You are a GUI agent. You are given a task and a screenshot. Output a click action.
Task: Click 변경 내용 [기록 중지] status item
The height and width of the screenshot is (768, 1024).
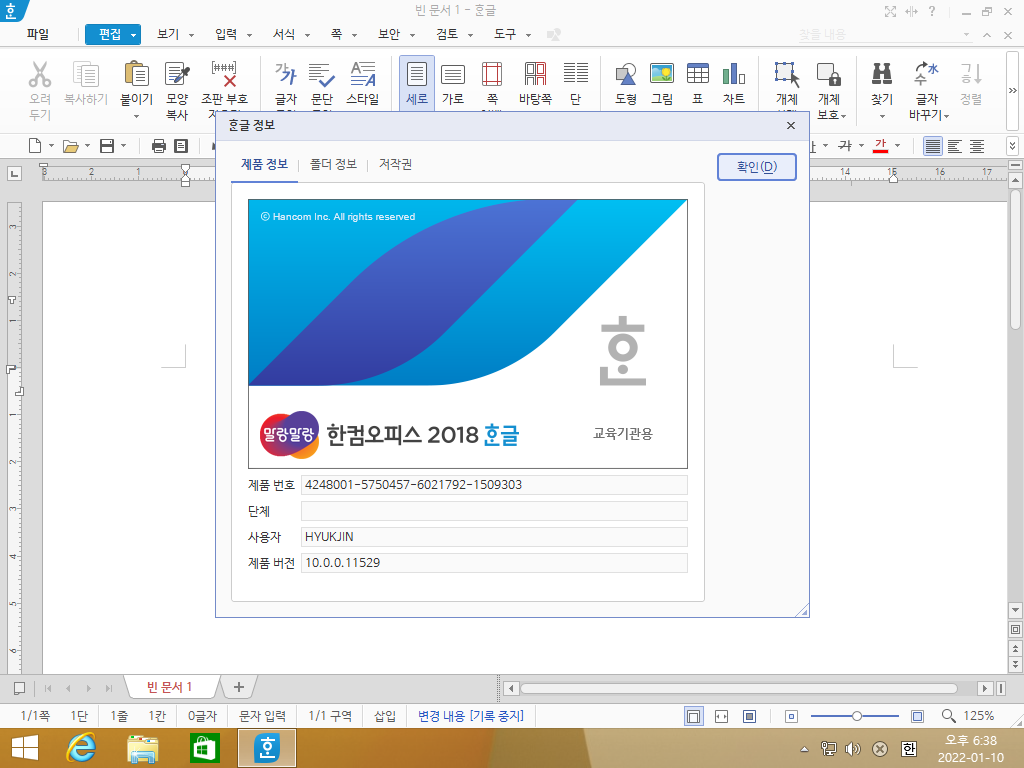[471, 716]
